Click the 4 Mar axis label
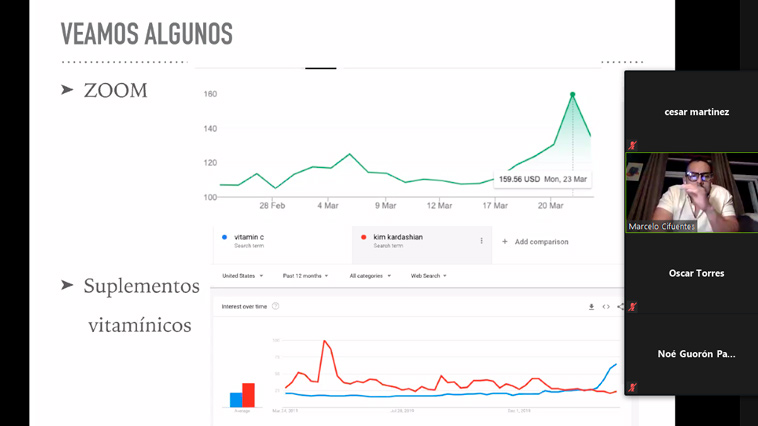Viewport: 758px width, 426px height. pos(328,206)
